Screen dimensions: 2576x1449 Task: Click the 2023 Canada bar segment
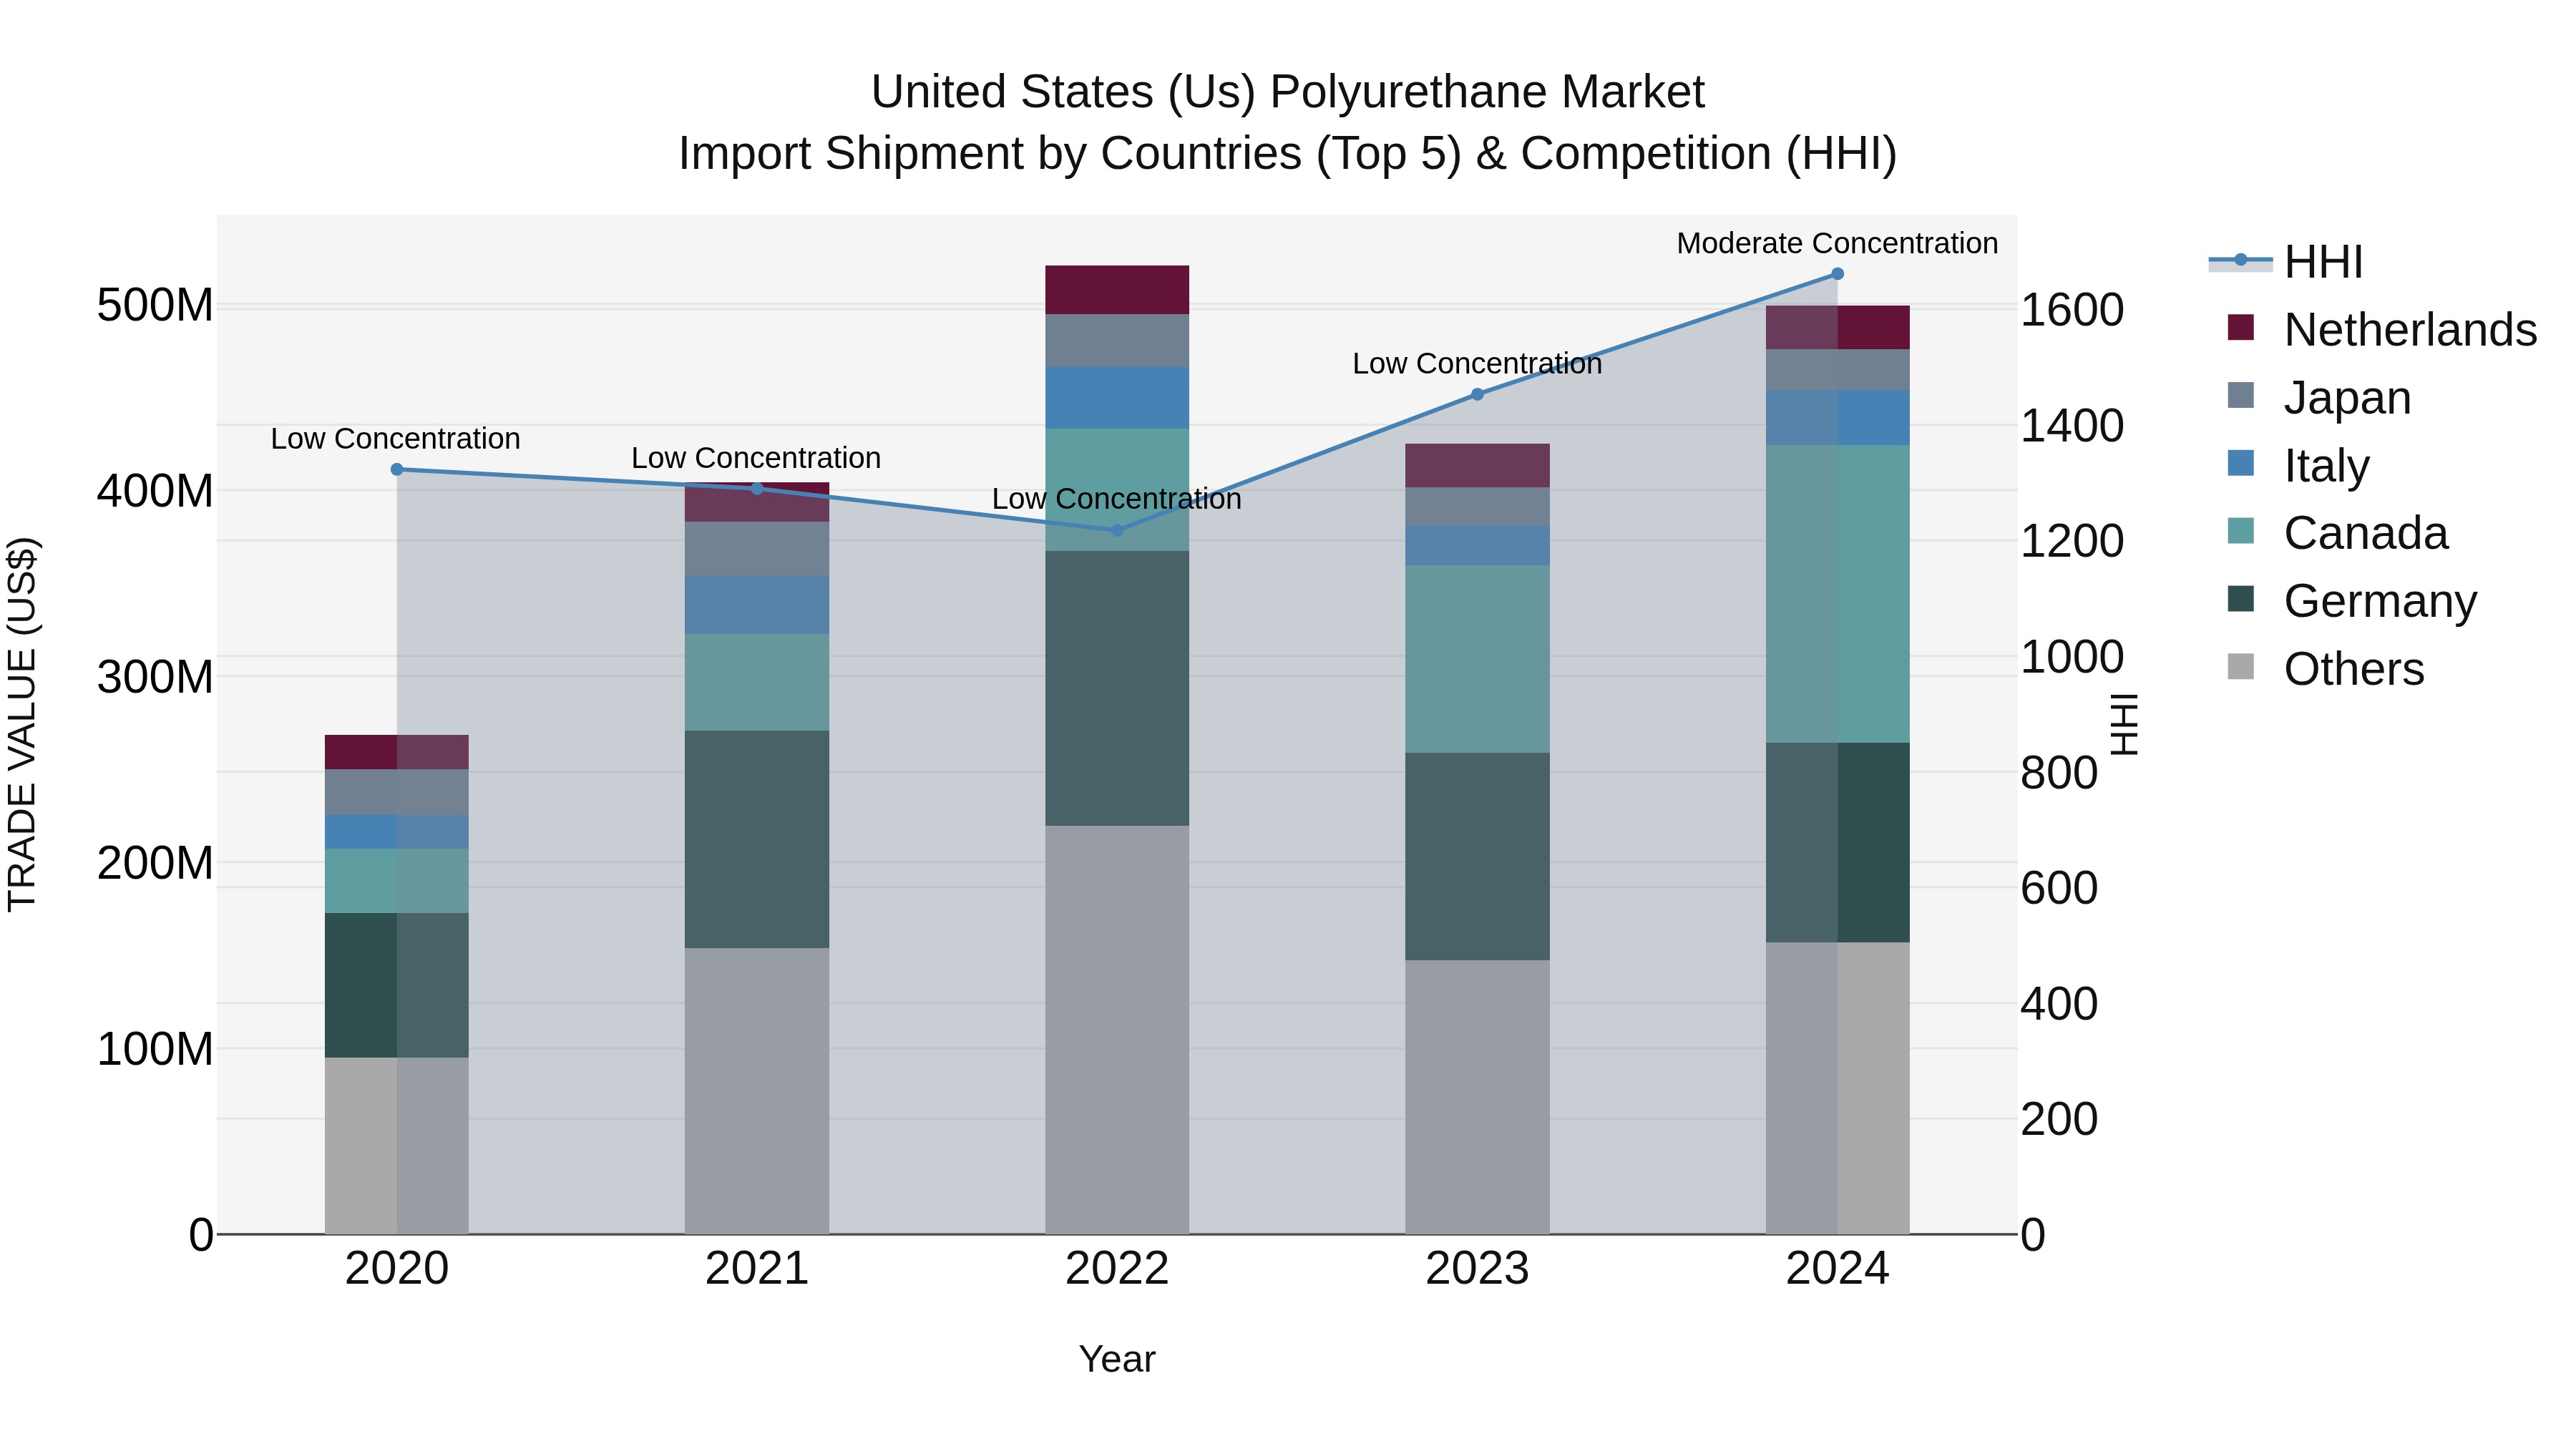[x=1477, y=659]
